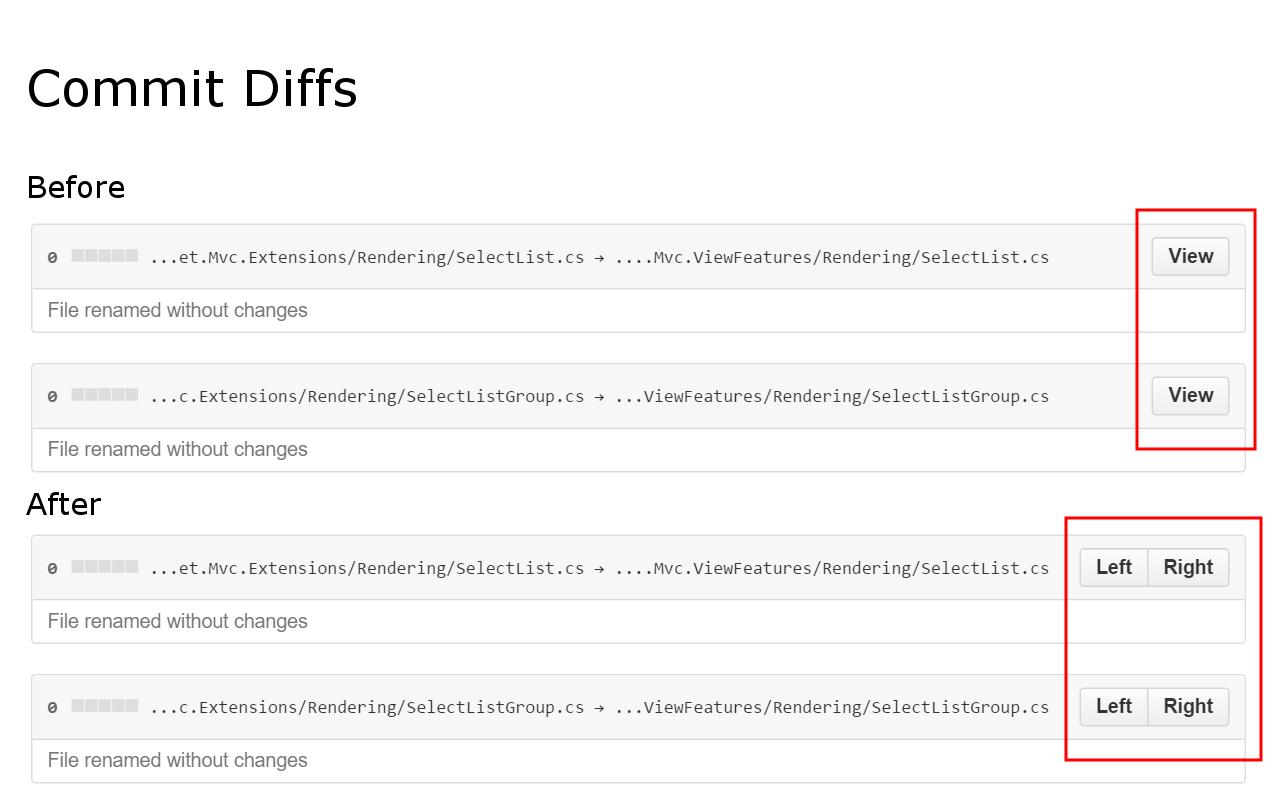
Task: Click change count 0 for SelectListGroup.cs under After
Action: [52, 708]
